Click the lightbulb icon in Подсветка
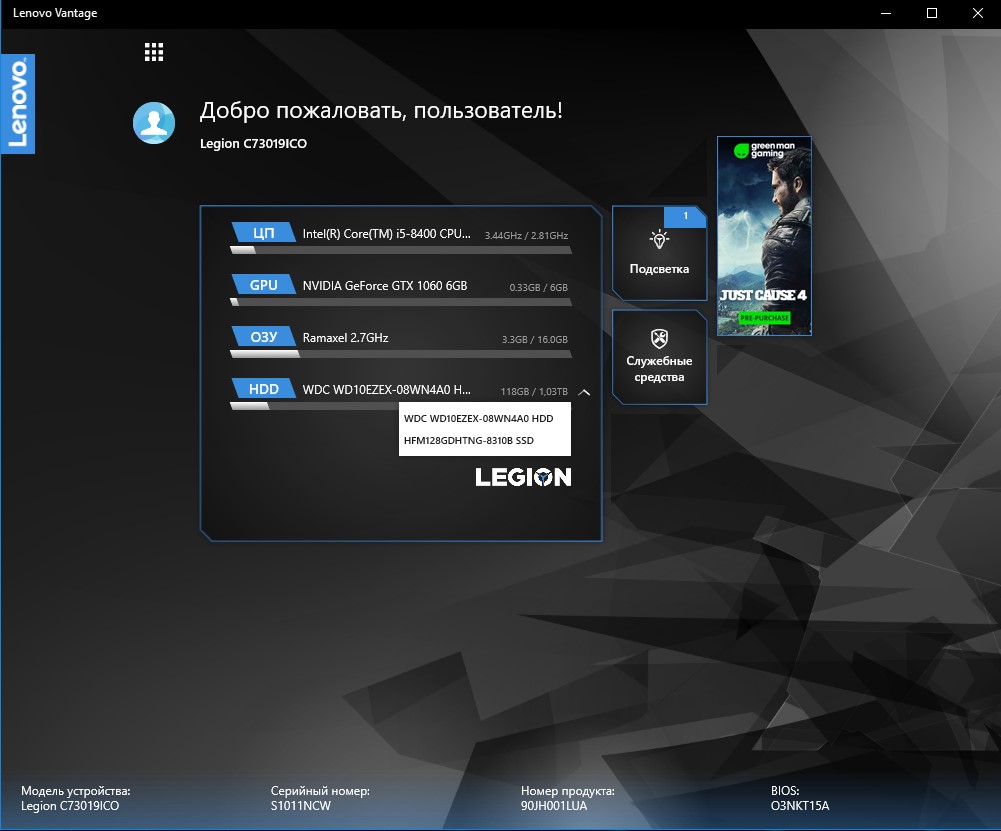The height and width of the screenshot is (831, 1001). pos(659,239)
